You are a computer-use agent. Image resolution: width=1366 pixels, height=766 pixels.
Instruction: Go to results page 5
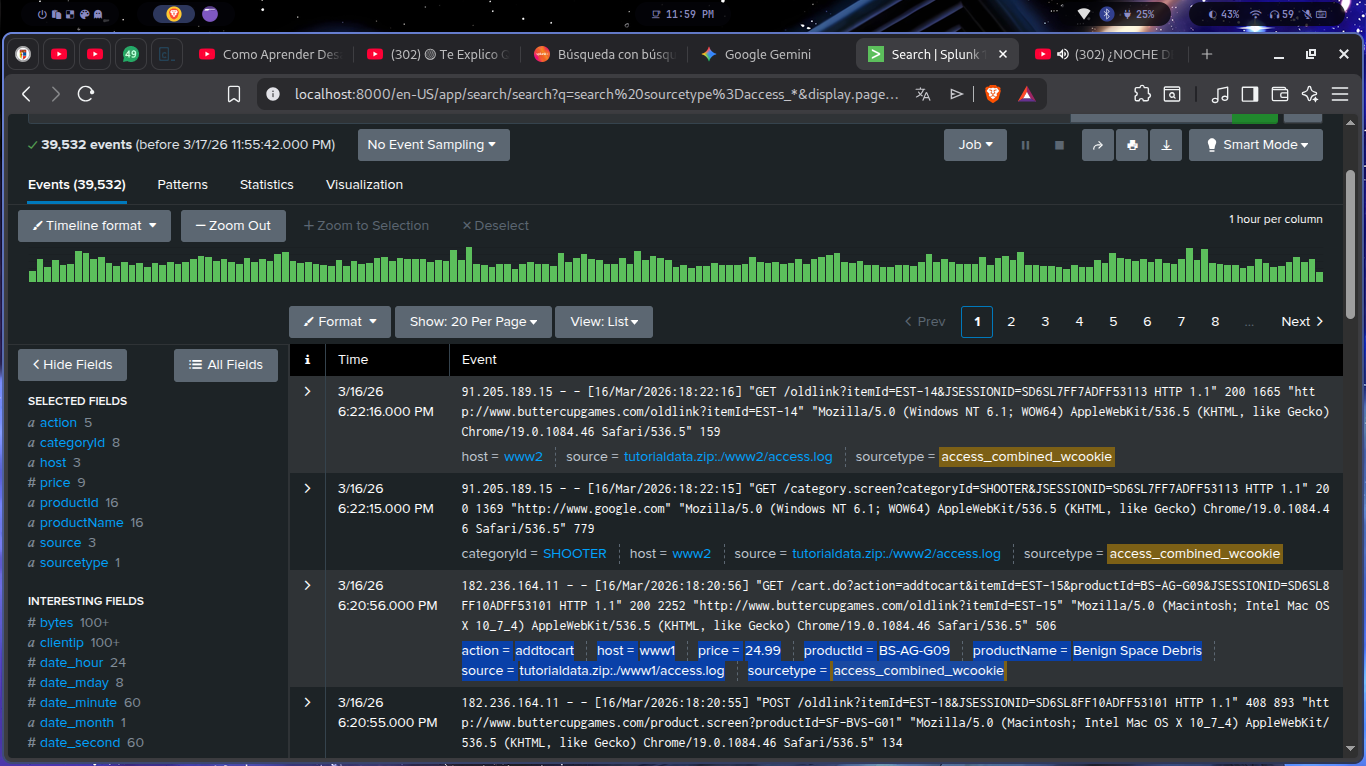(x=1113, y=322)
